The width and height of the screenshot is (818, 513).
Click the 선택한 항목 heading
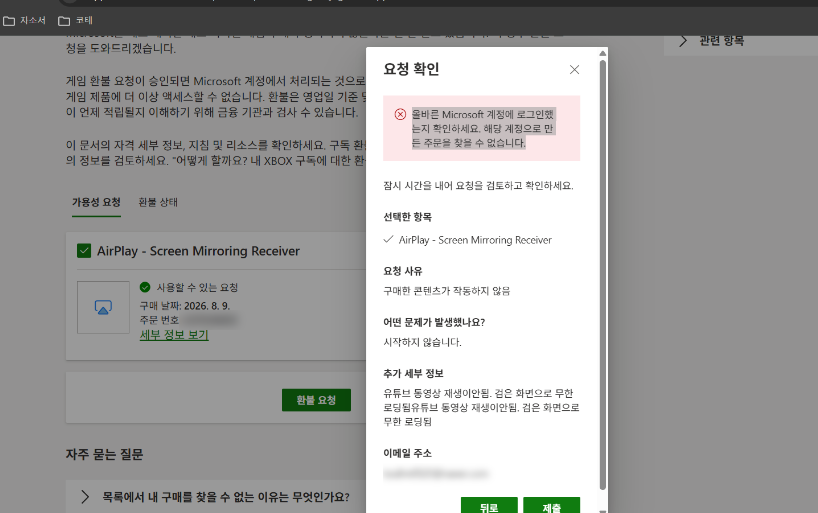407,217
